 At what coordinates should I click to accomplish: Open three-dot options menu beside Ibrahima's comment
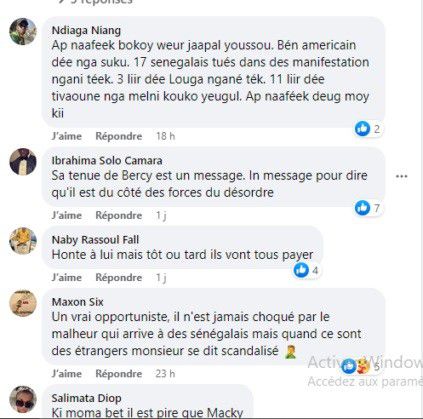pyautogui.click(x=401, y=176)
